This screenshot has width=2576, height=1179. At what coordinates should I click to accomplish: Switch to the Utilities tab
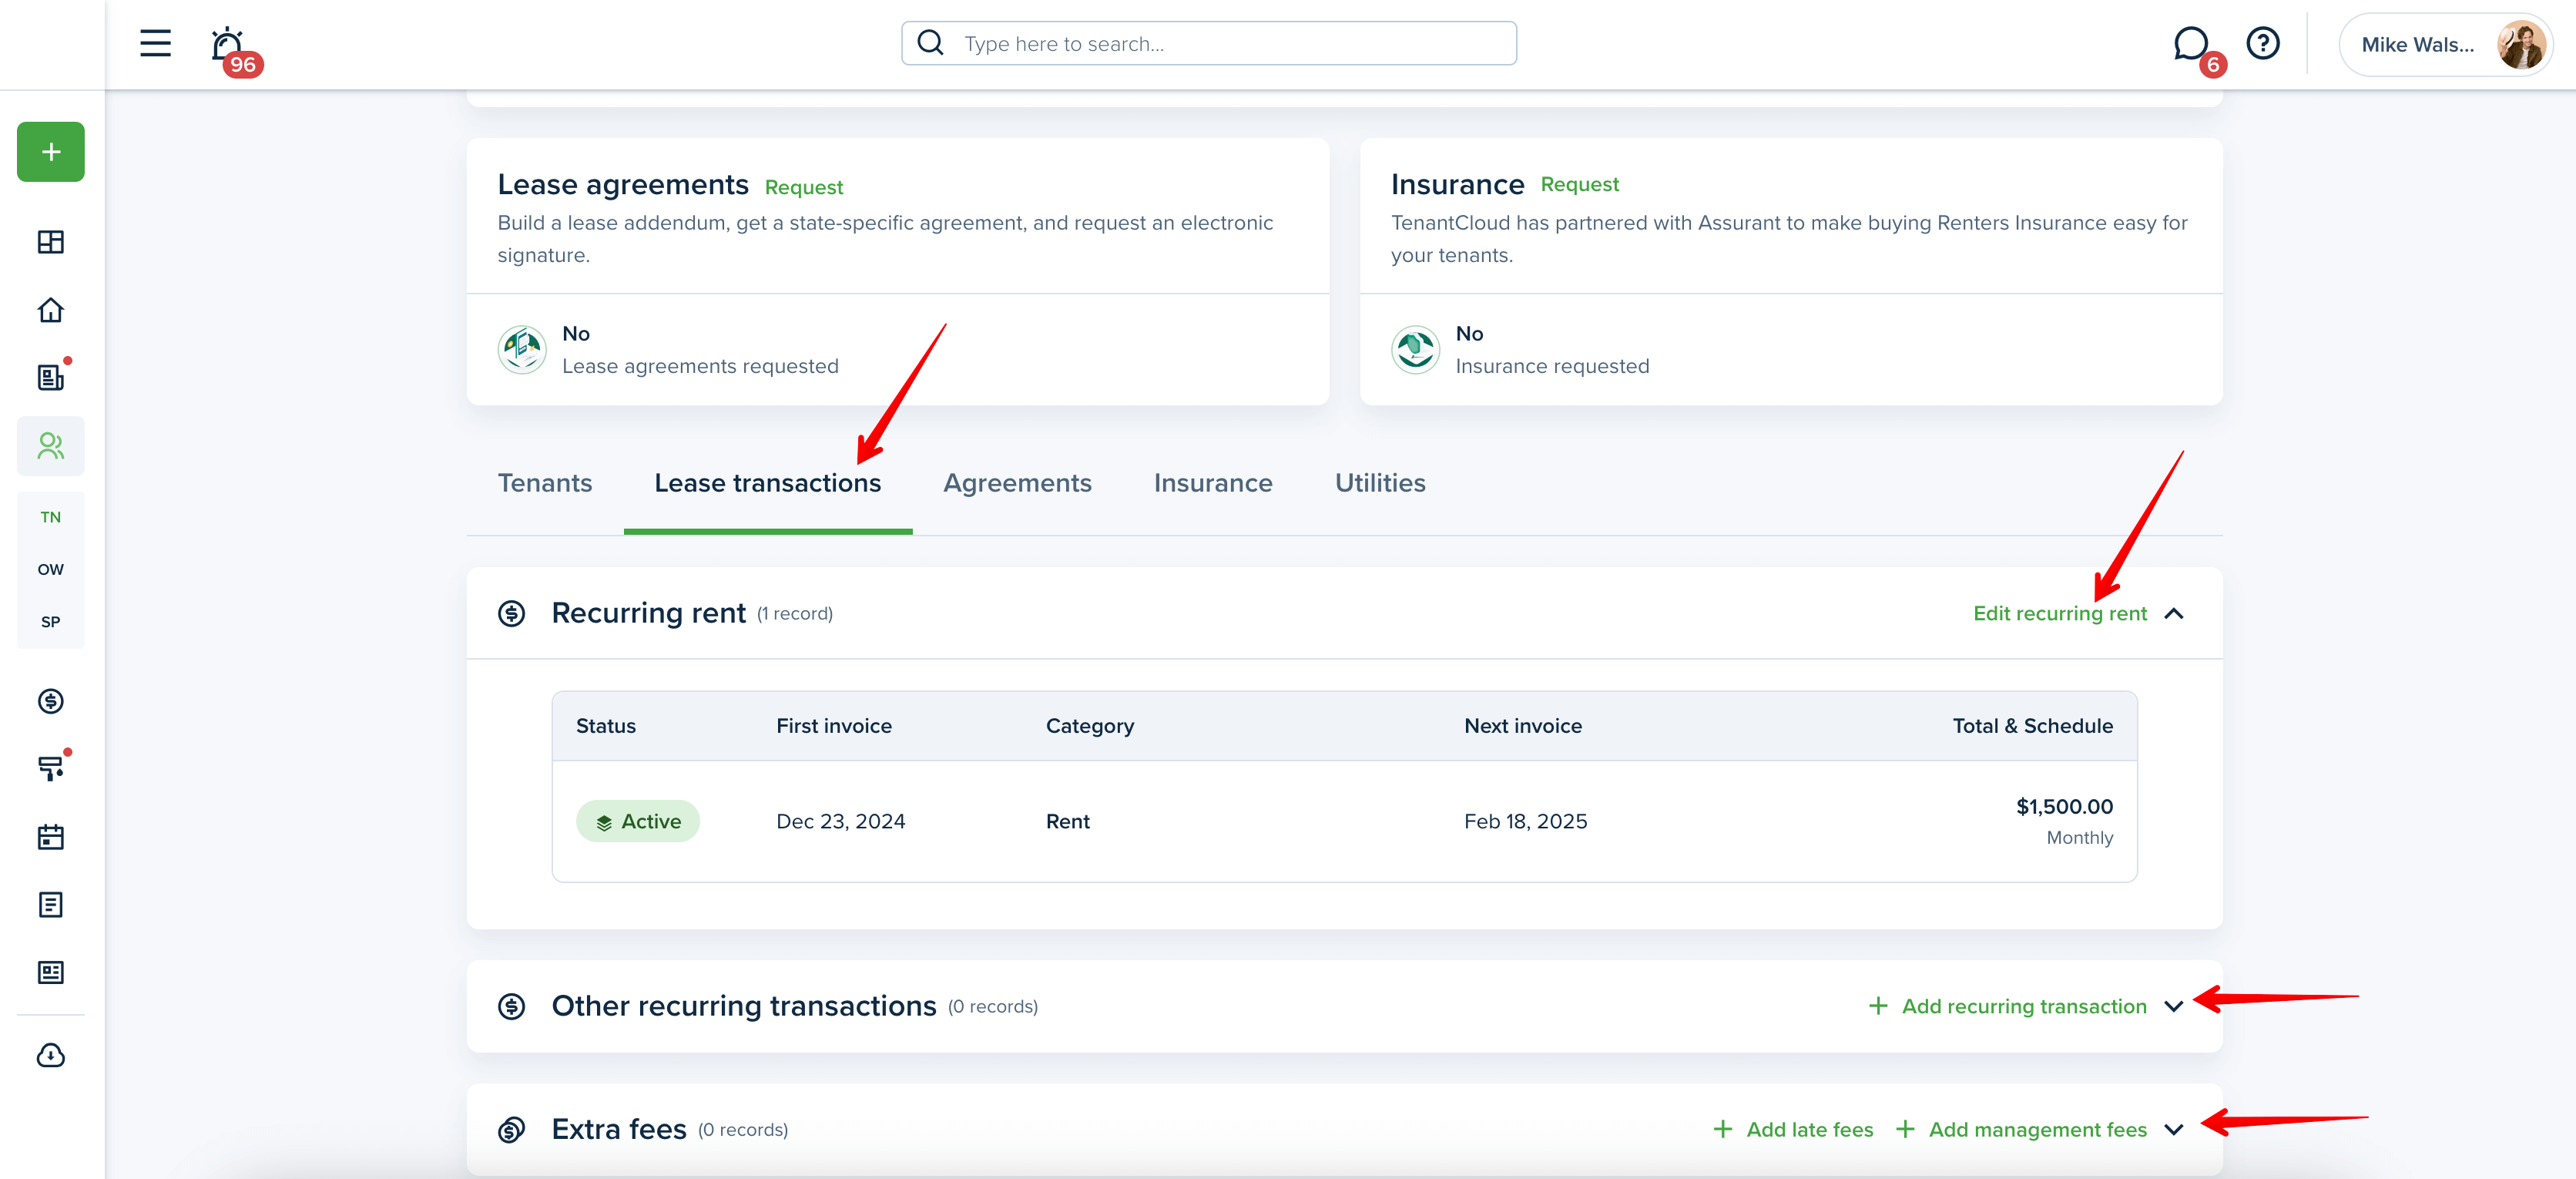[1380, 483]
